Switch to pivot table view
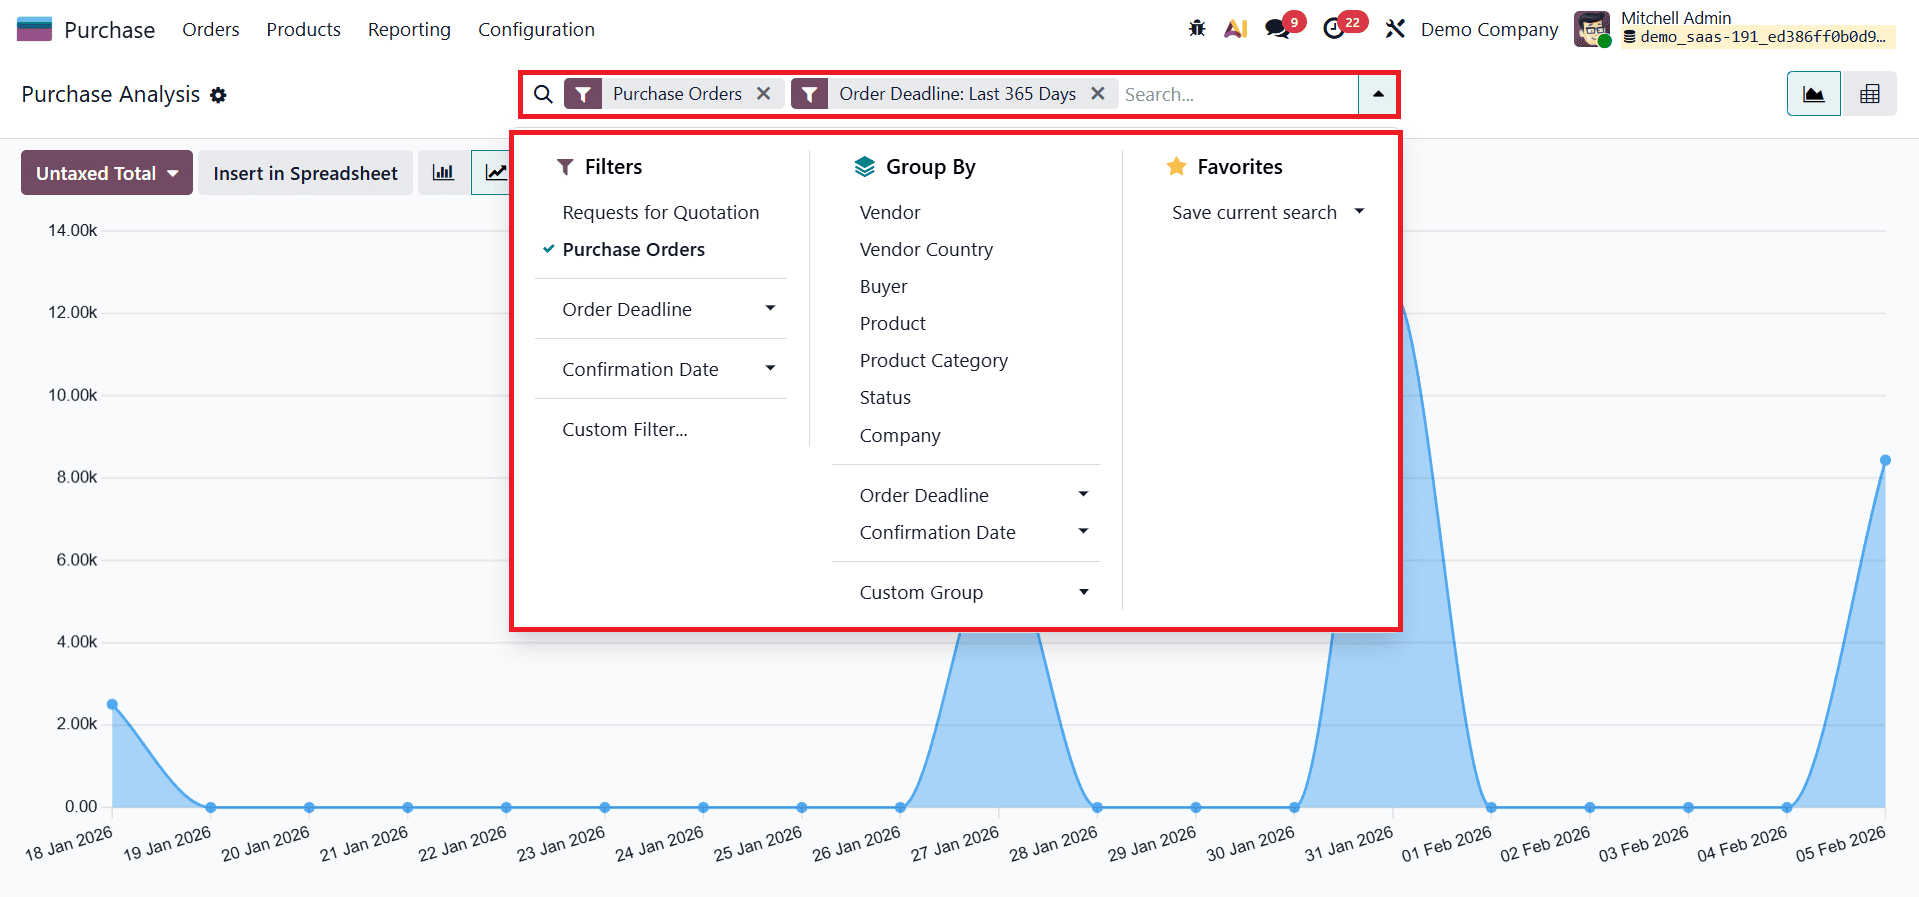1919x897 pixels. (x=1869, y=94)
